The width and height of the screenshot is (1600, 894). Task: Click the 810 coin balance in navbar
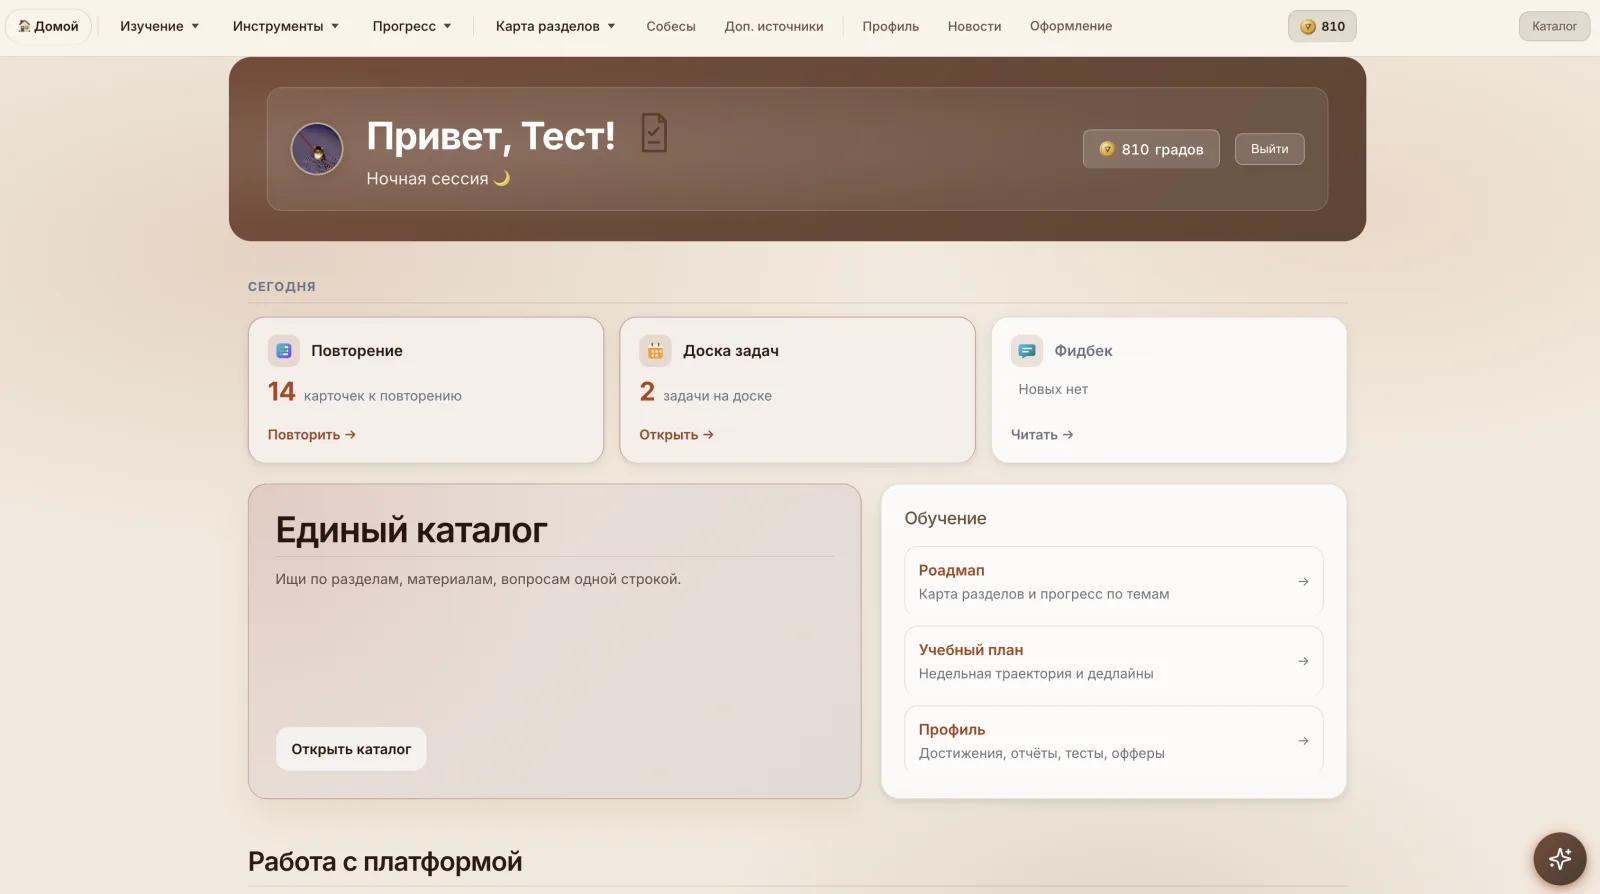click(x=1322, y=26)
